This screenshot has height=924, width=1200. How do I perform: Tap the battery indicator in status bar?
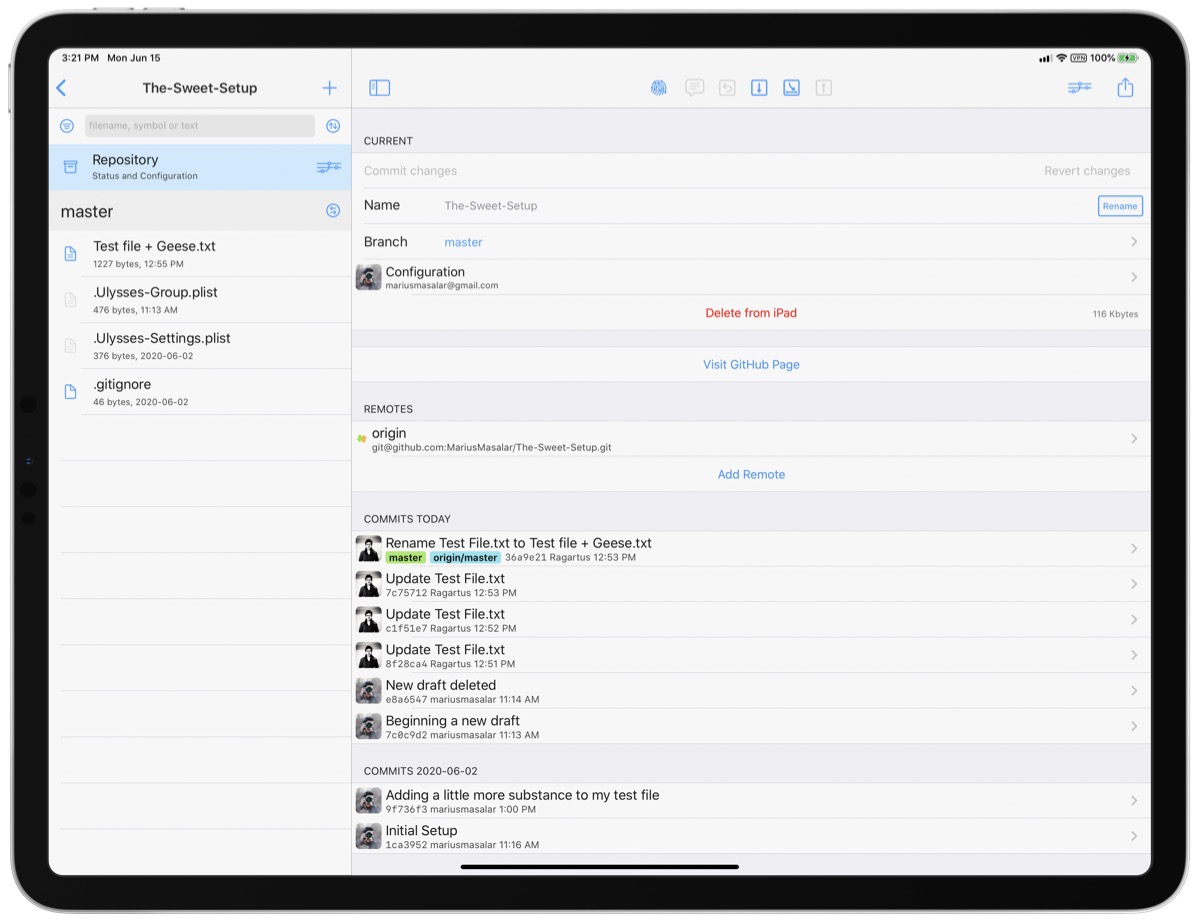(x=1128, y=58)
